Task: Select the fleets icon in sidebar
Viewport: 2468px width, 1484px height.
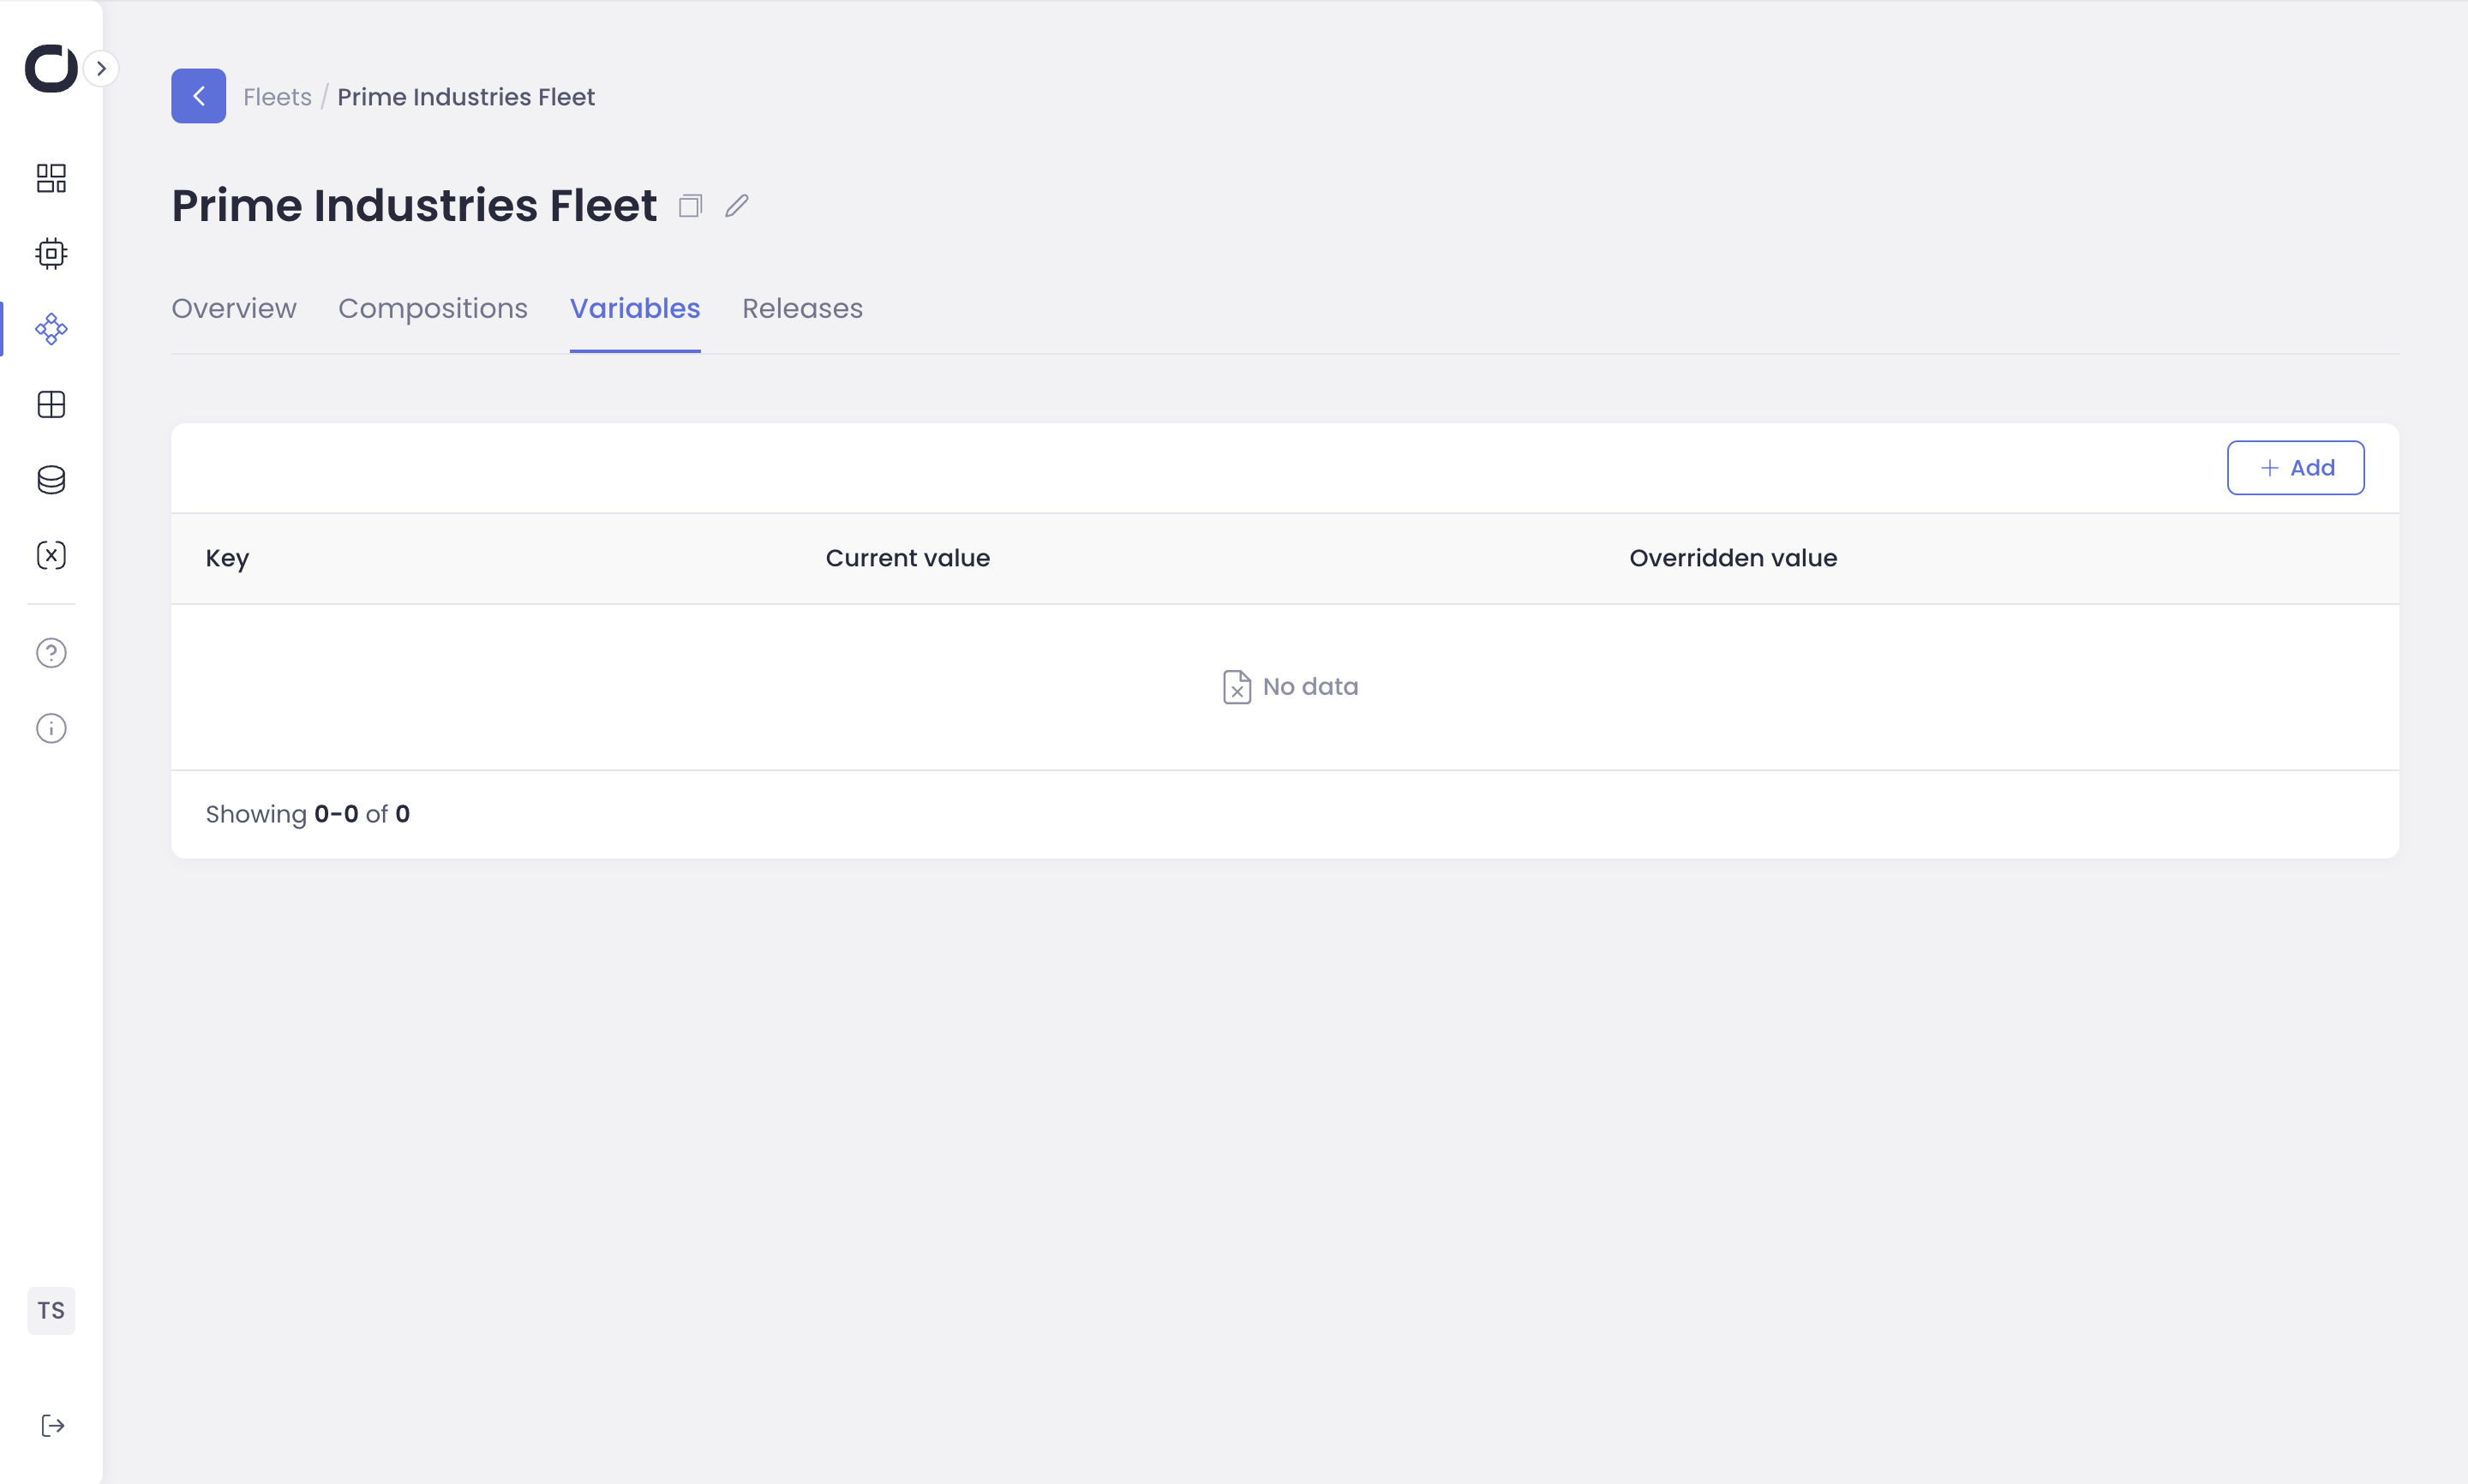Action: [51, 329]
